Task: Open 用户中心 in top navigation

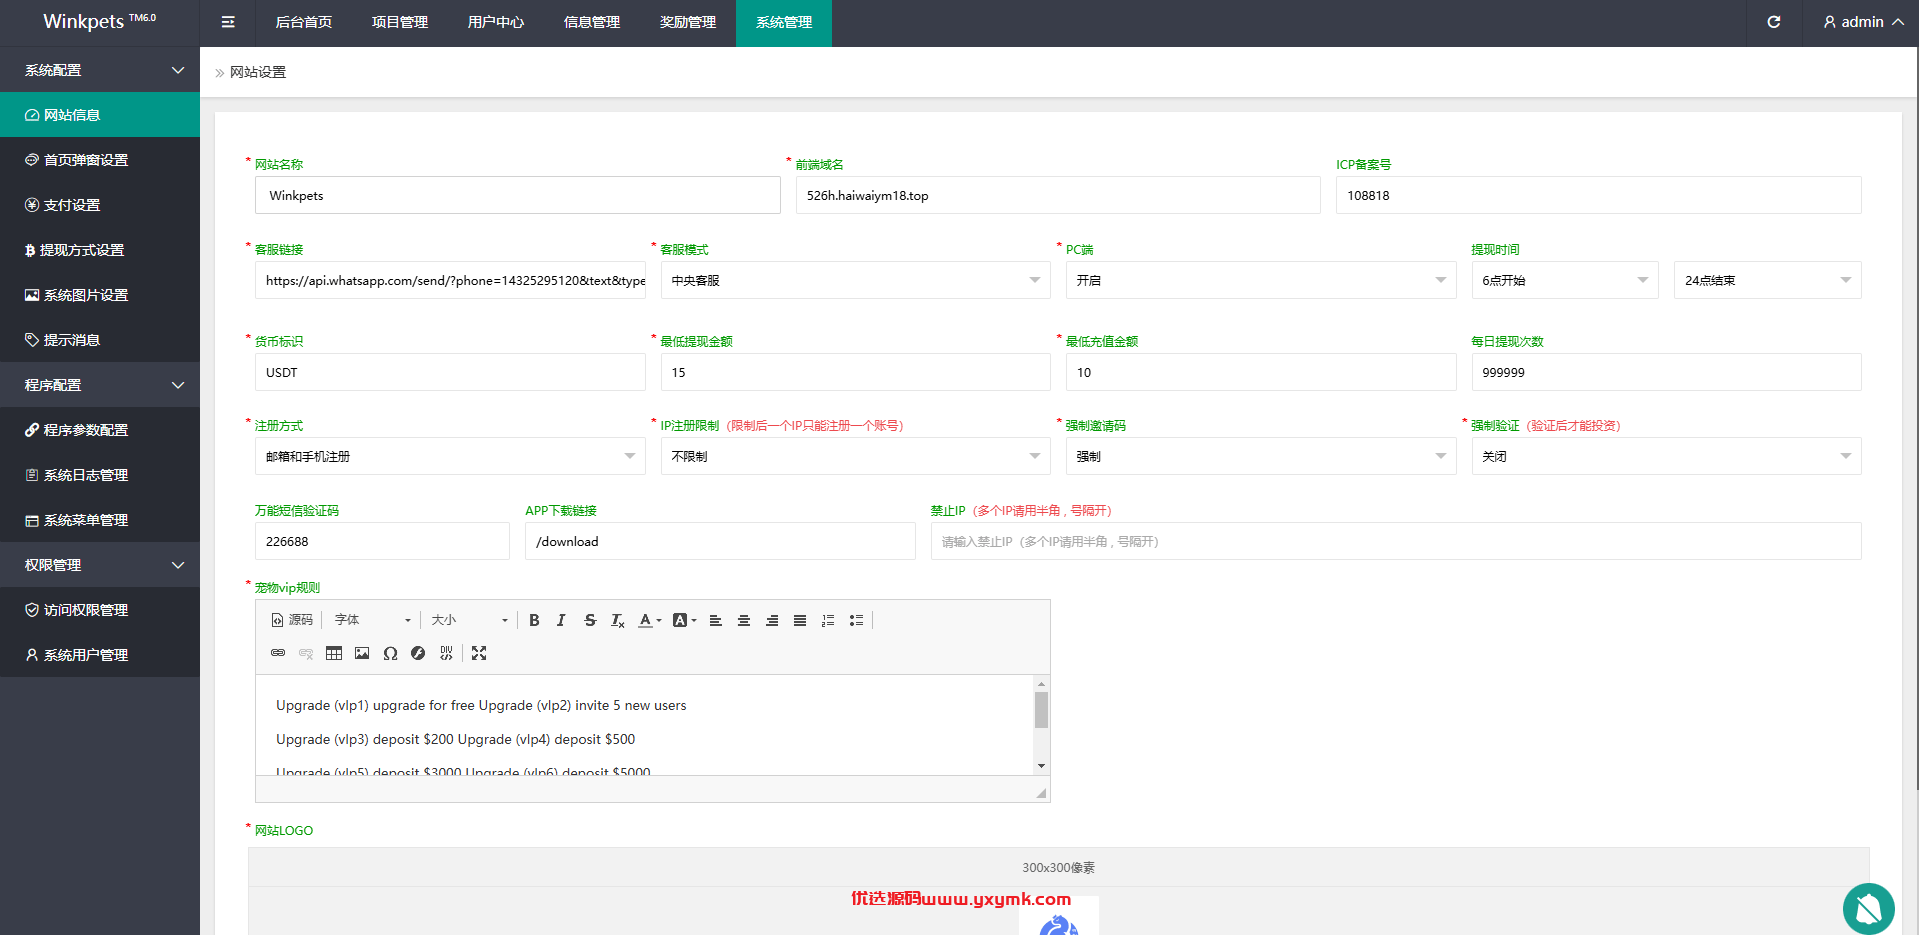Action: 496,22
